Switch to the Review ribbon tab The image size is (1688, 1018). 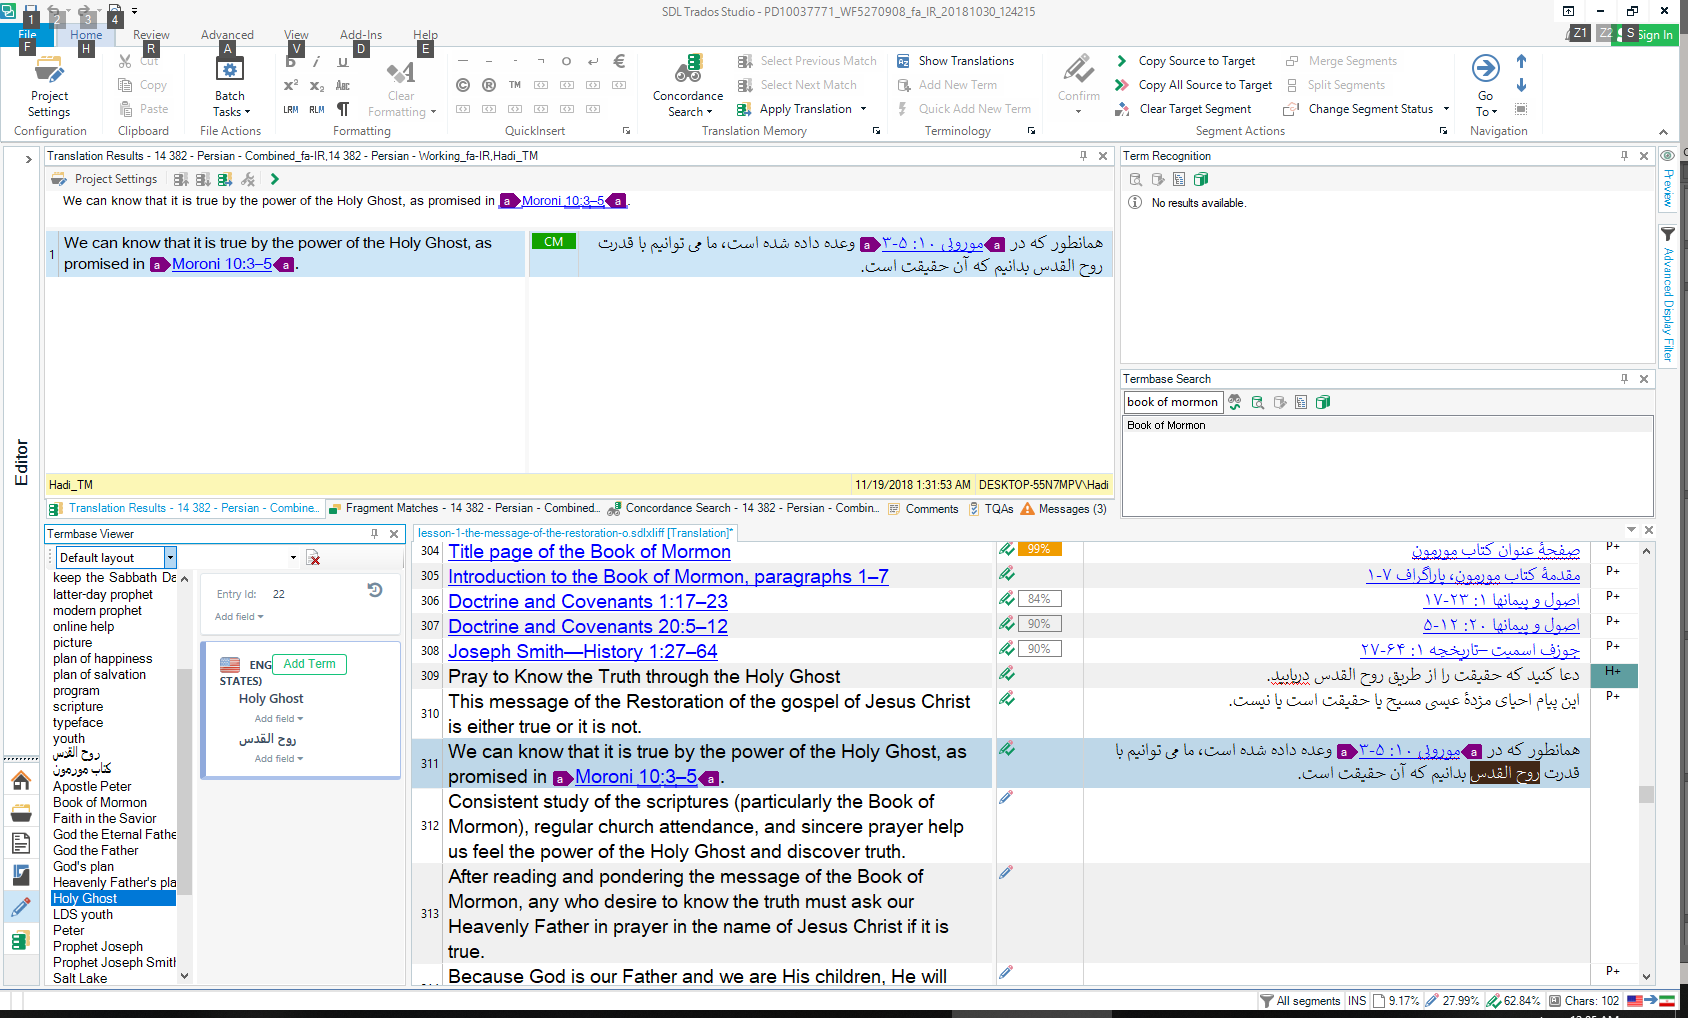151,35
